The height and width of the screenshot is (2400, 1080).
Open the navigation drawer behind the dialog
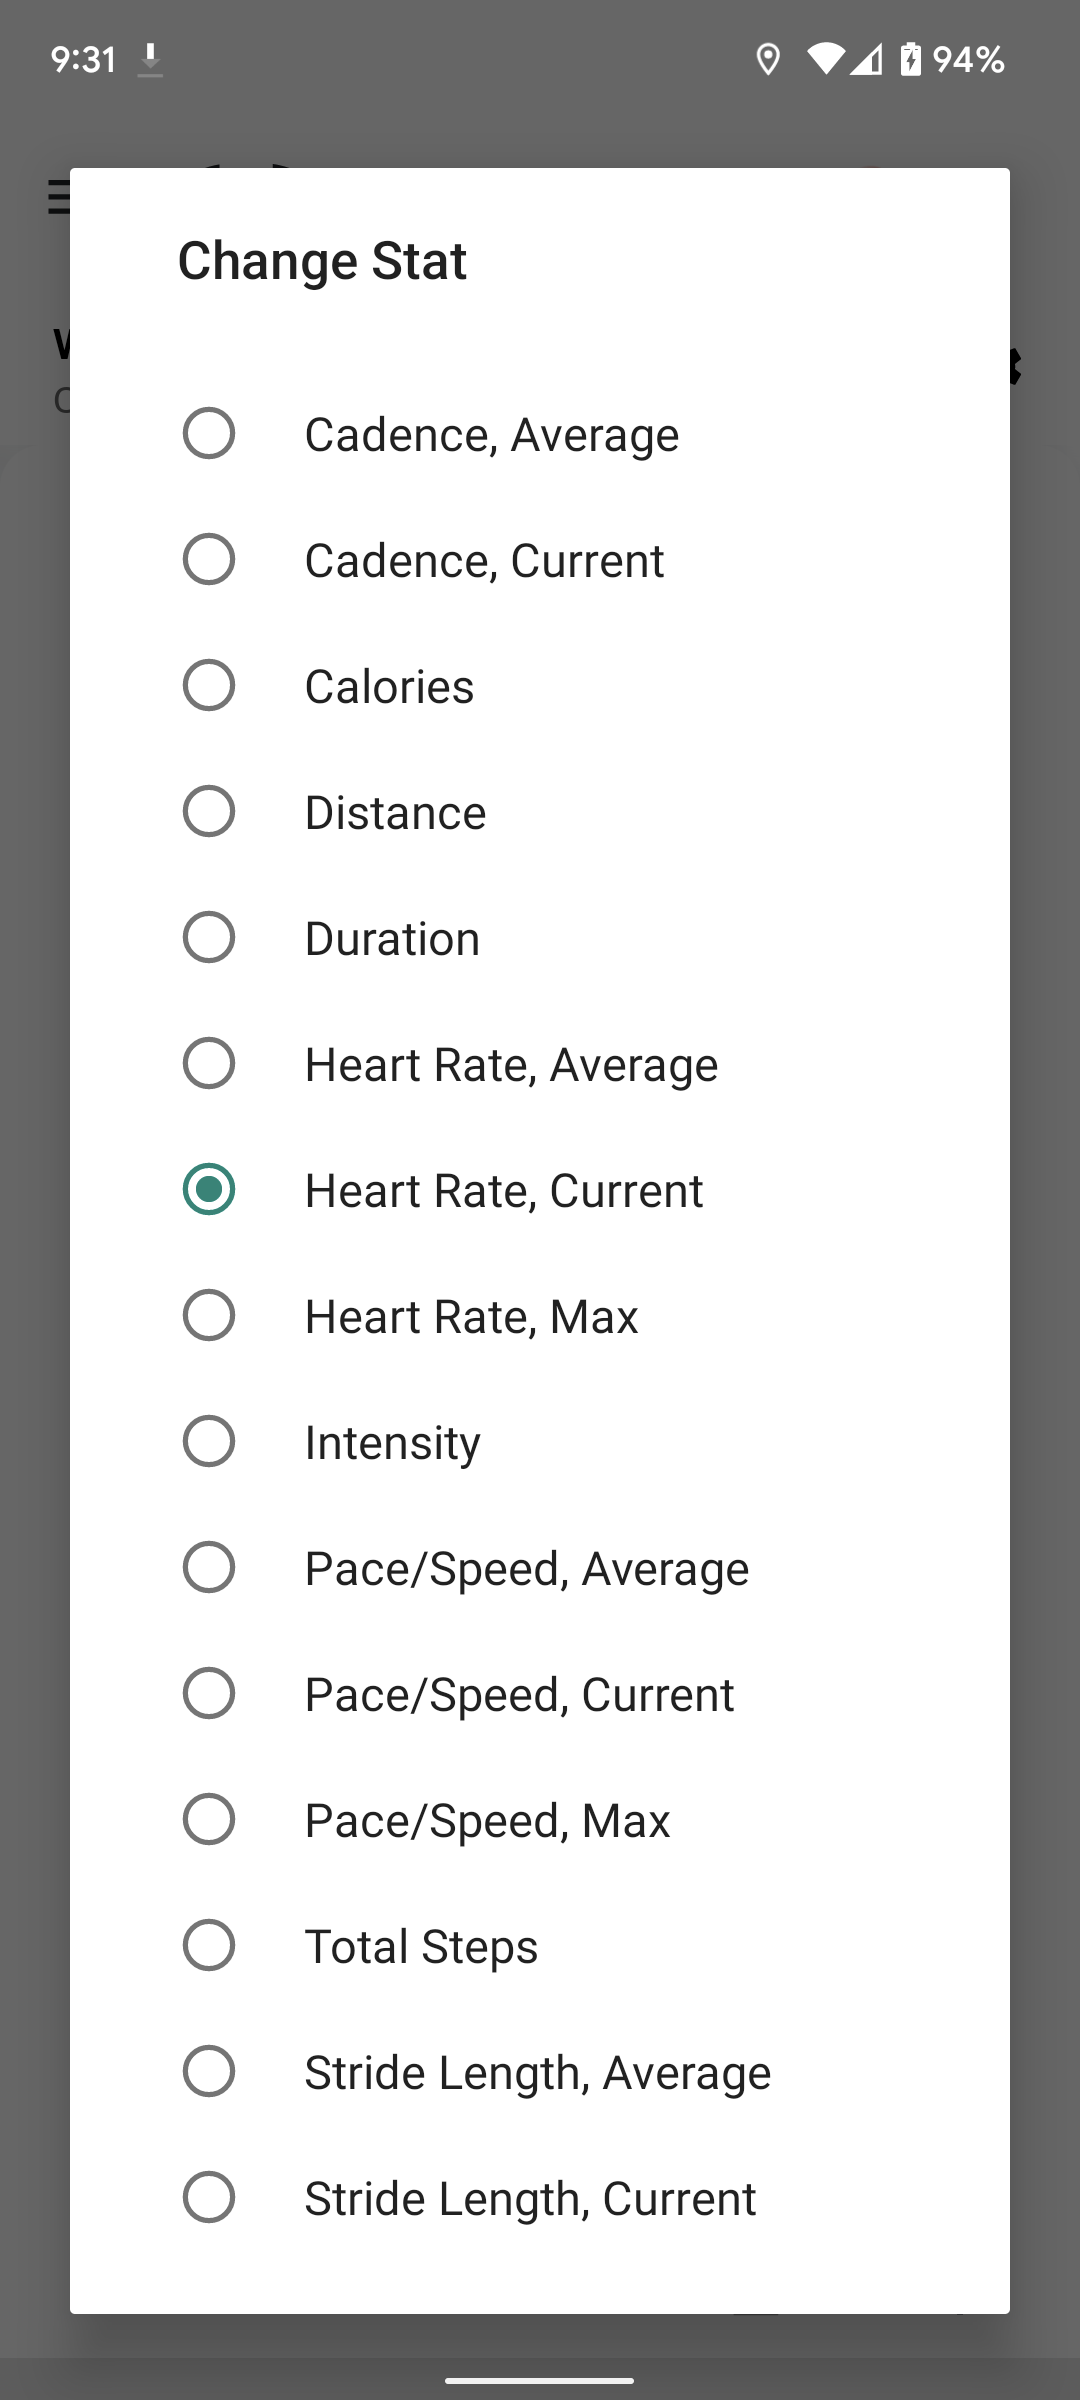tap(57, 200)
